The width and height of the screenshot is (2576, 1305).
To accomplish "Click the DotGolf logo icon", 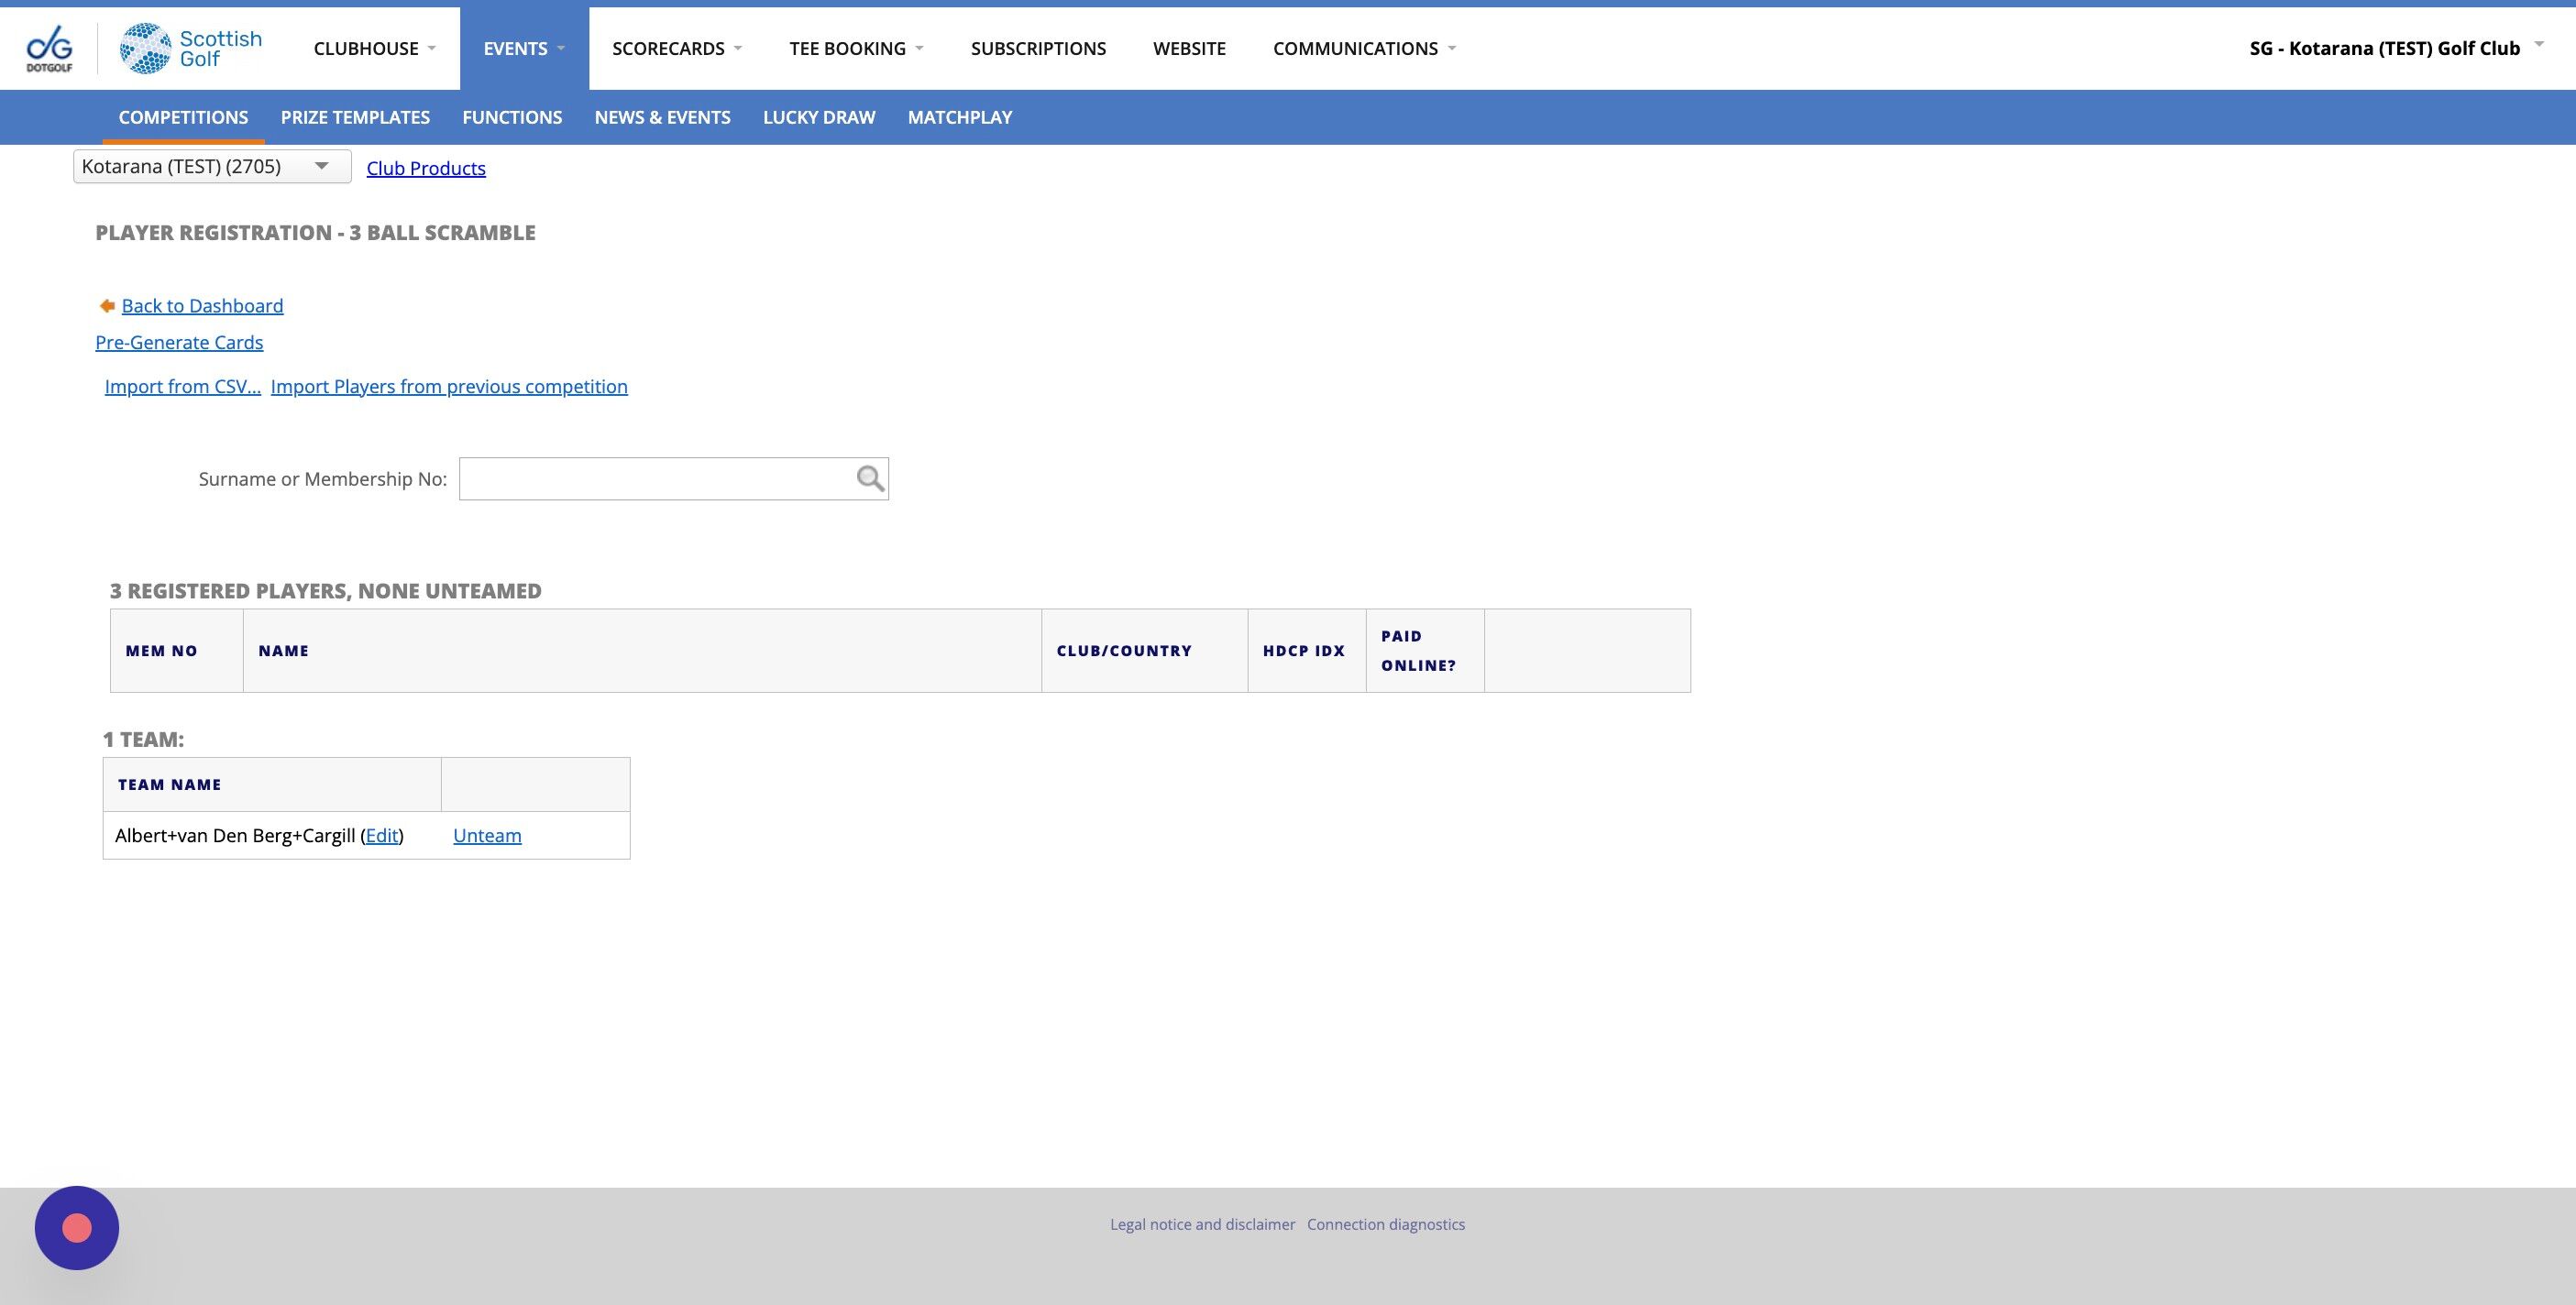I will coord(49,48).
